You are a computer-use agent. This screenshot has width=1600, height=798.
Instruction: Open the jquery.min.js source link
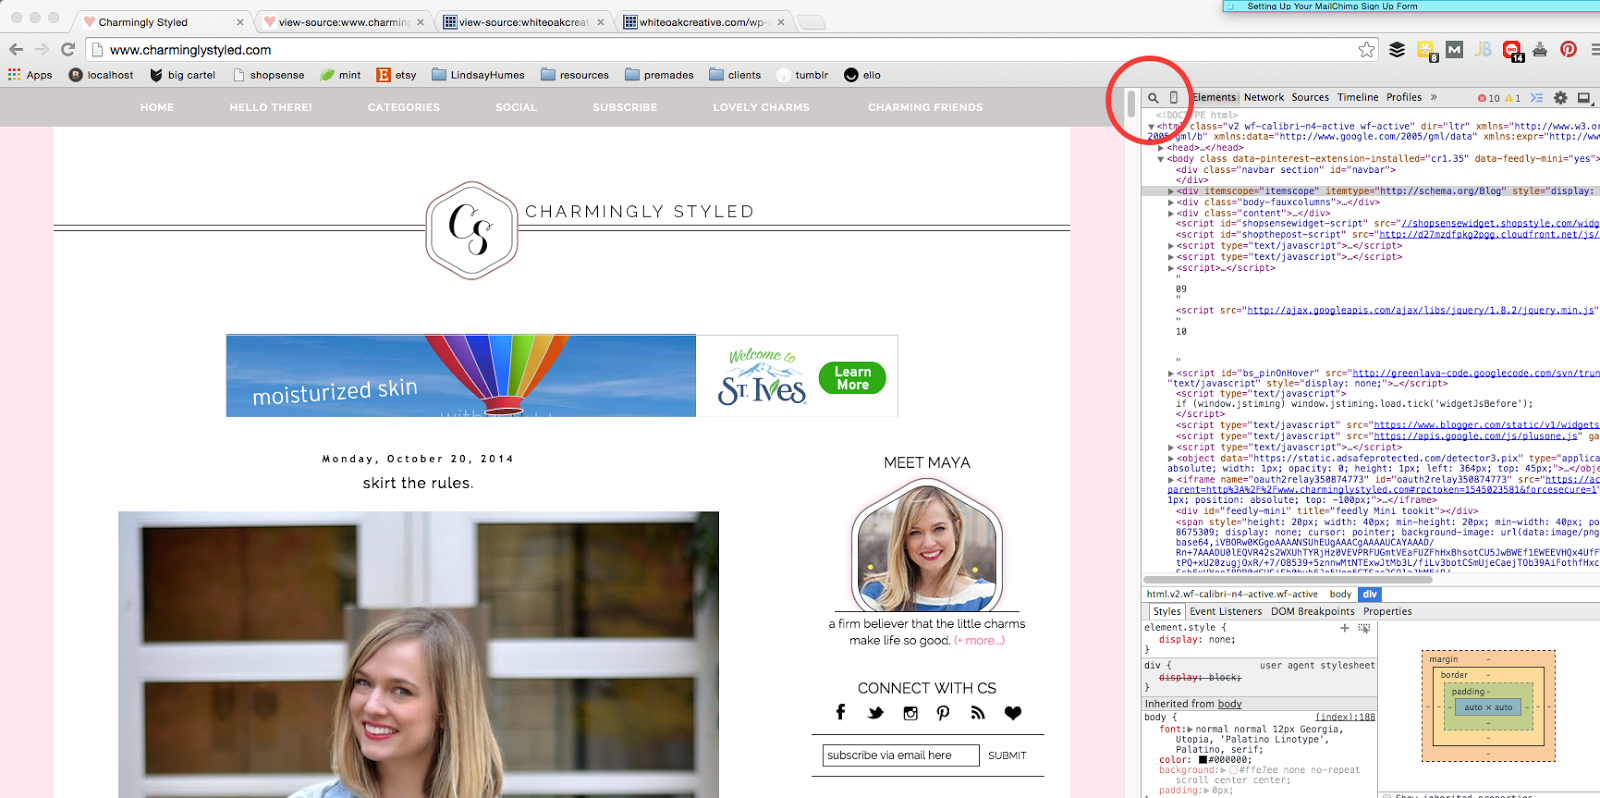(1421, 310)
